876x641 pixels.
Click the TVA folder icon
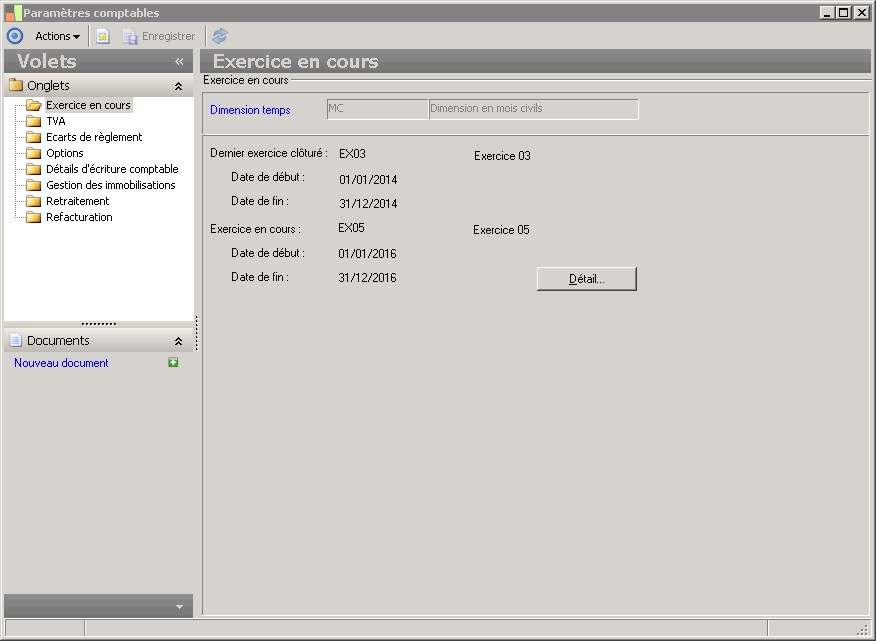click(34, 121)
